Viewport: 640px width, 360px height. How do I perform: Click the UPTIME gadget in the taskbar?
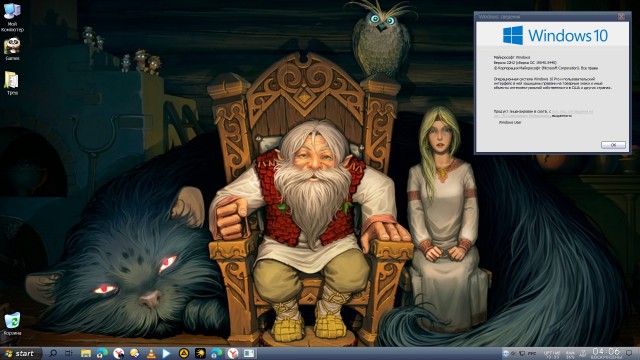tap(552, 354)
